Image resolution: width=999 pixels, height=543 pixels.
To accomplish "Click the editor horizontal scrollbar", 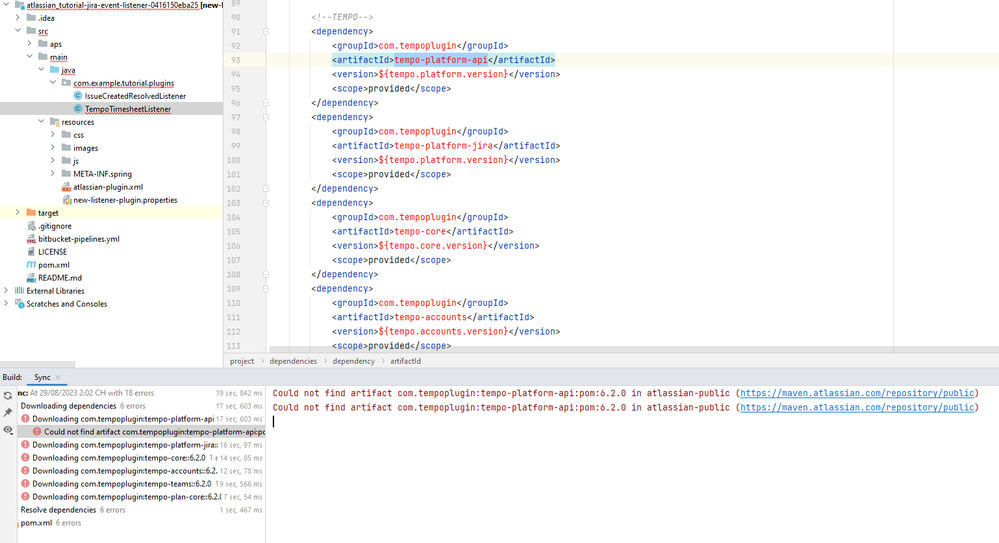I will [634, 350].
